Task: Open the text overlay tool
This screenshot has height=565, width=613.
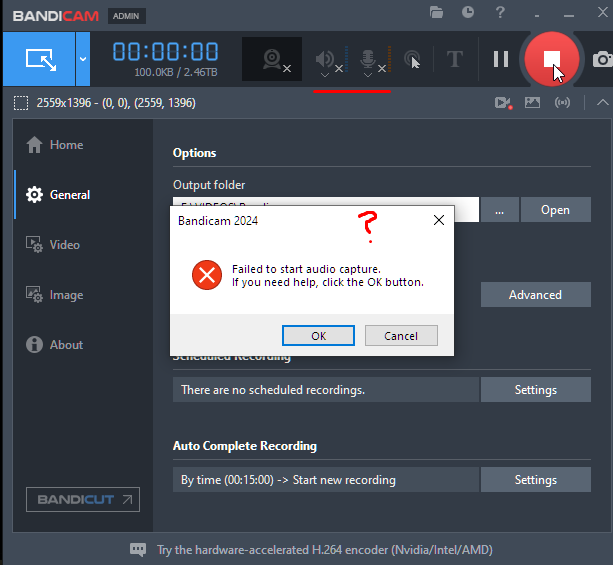Action: (x=455, y=59)
